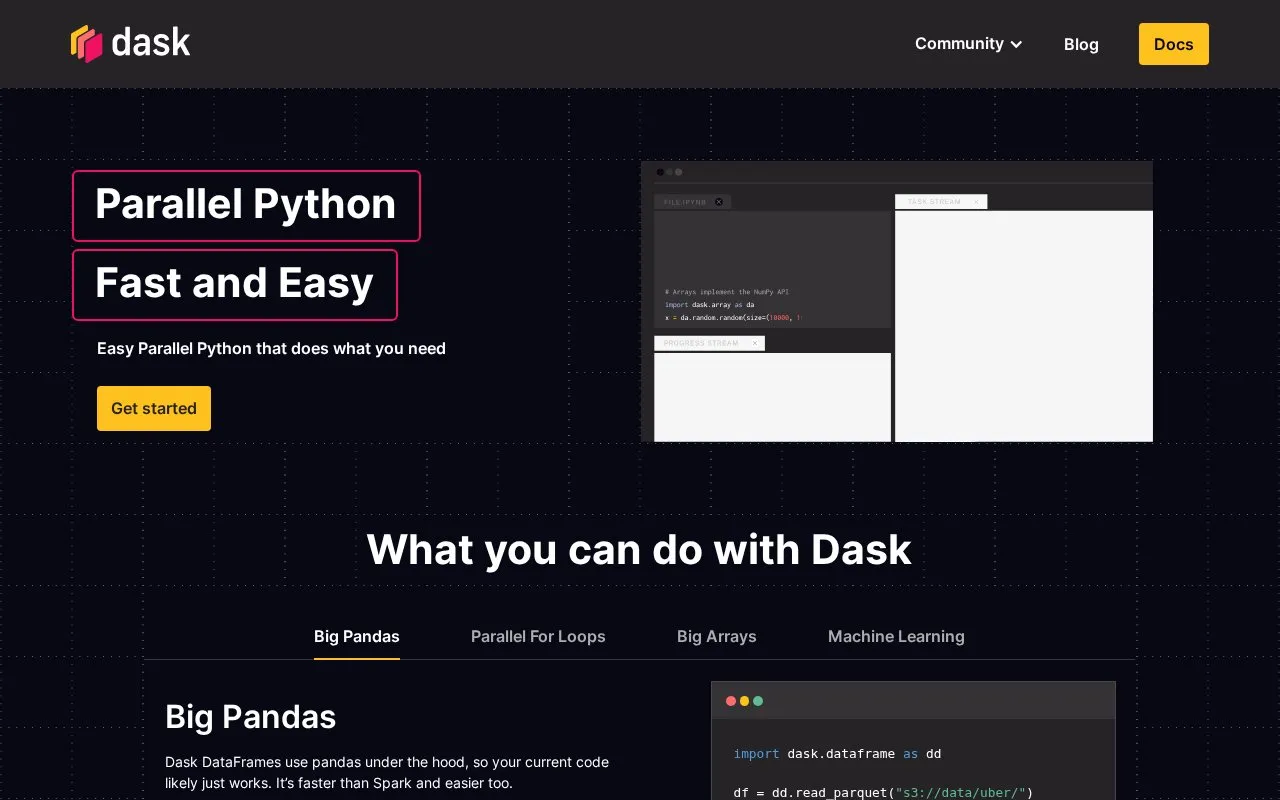Open the Big Arrays tab
The height and width of the screenshot is (800, 1280).
coord(717,637)
